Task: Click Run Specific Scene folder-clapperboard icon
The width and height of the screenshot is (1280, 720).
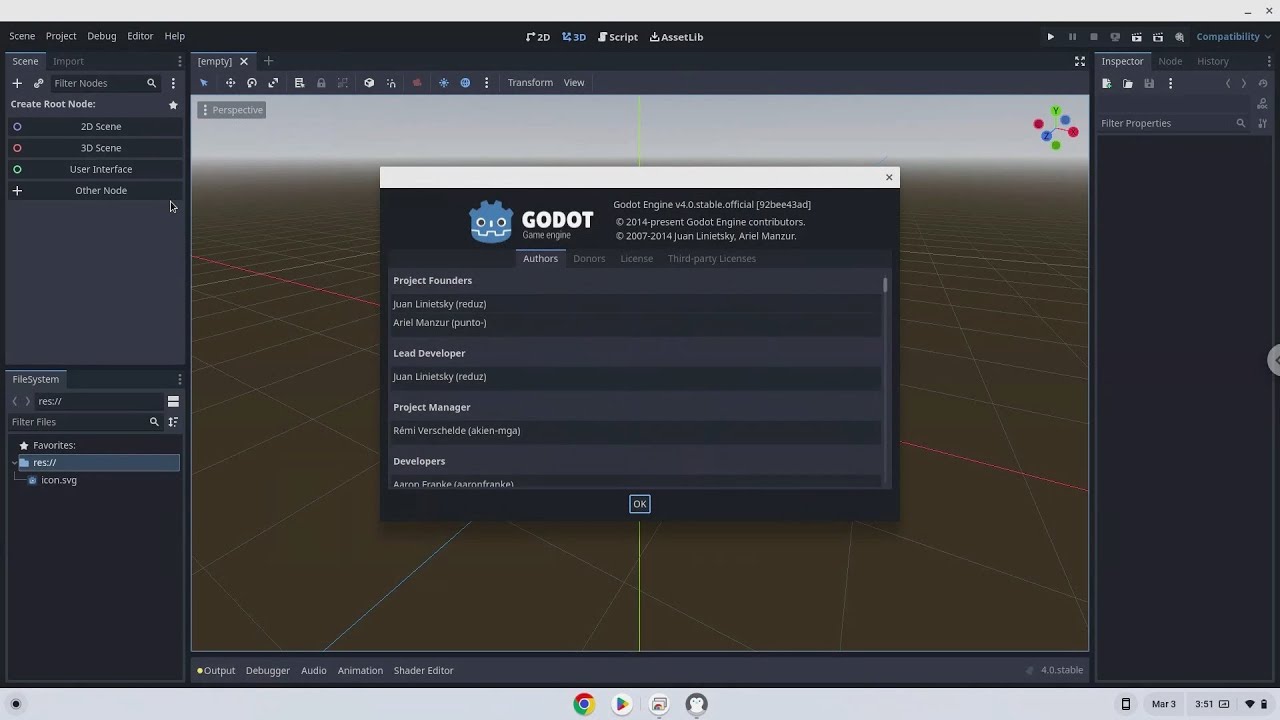Action: click(x=1158, y=37)
